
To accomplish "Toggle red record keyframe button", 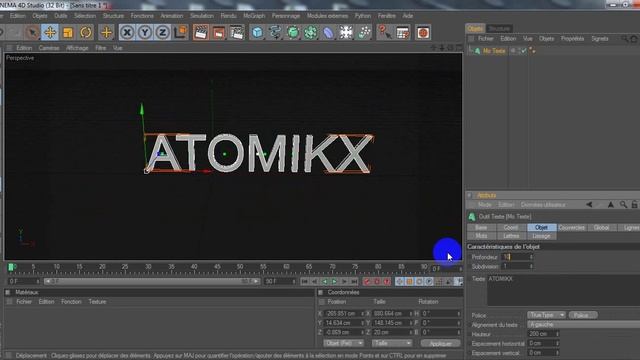I will [367, 282].
